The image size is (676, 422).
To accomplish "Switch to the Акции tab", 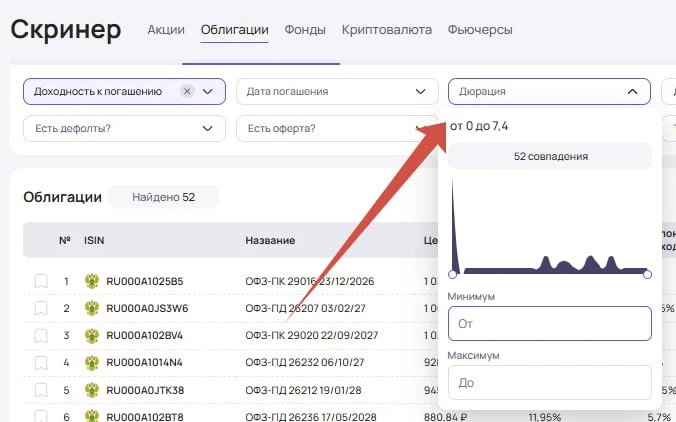I will tap(166, 30).
